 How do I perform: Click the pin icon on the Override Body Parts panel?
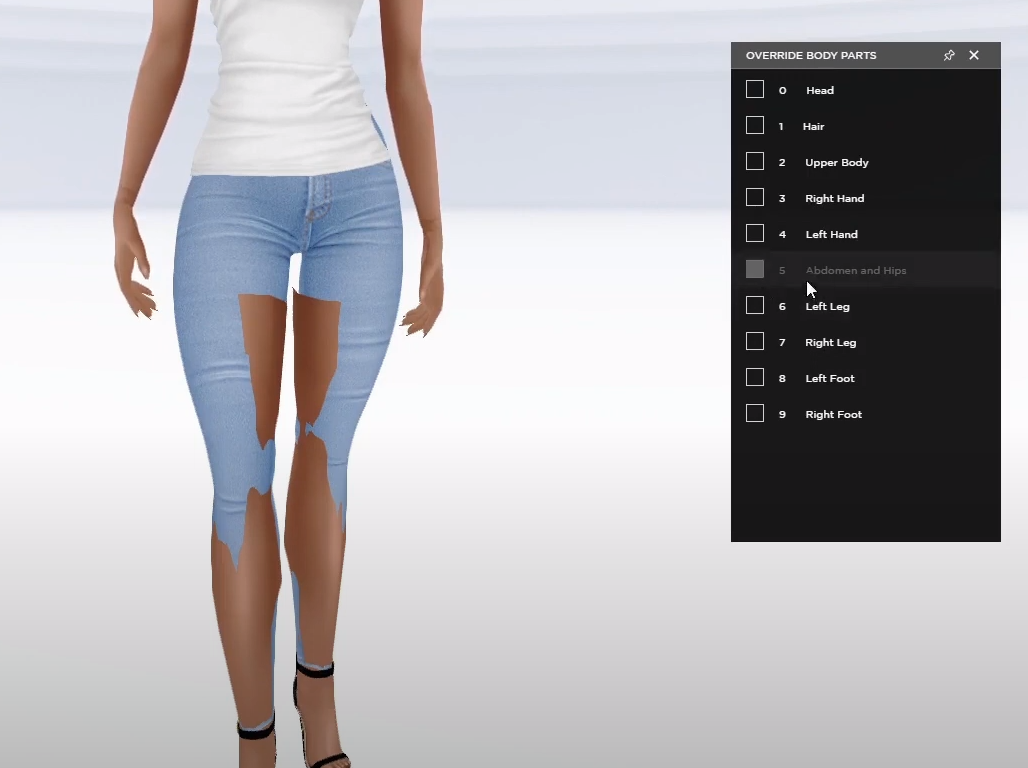pyautogui.click(x=948, y=55)
